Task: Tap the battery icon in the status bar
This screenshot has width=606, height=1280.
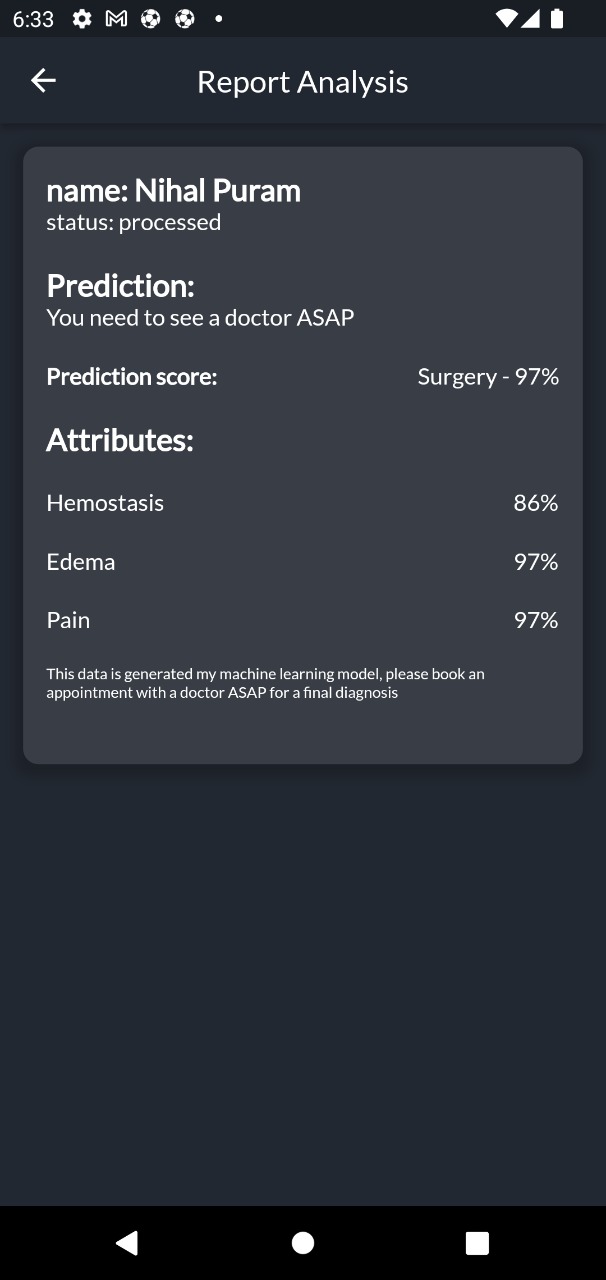Action: point(559,17)
